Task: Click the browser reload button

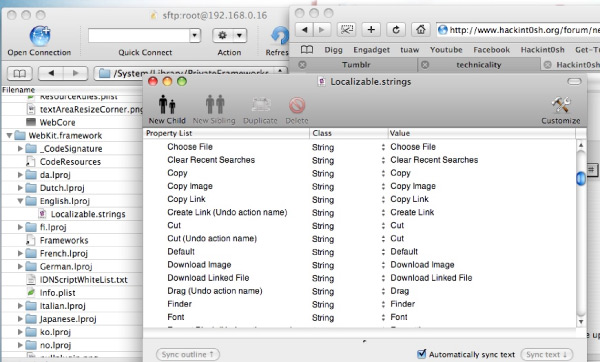Action: point(396,29)
